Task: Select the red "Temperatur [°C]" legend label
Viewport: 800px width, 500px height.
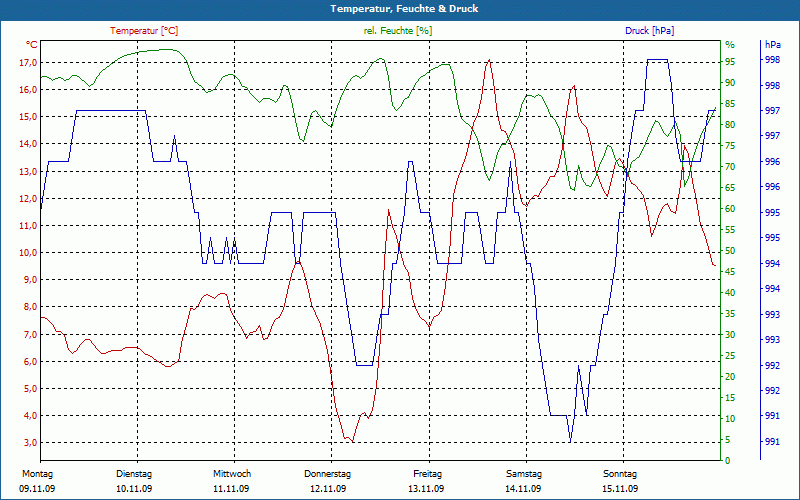Action: click(x=144, y=31)
